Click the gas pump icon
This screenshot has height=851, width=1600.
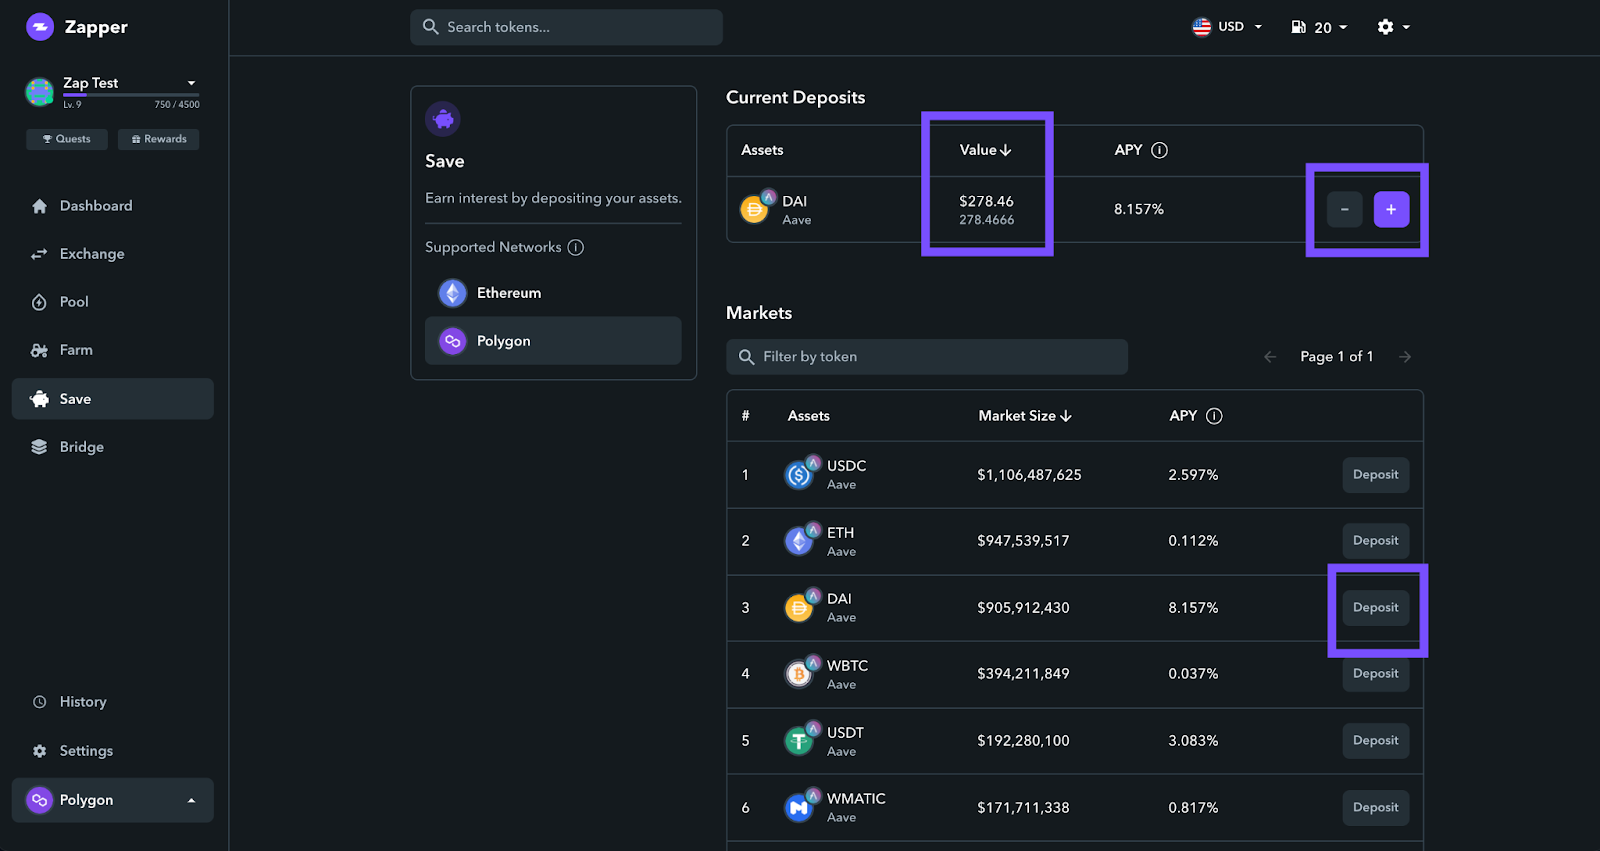[1298, 27]
